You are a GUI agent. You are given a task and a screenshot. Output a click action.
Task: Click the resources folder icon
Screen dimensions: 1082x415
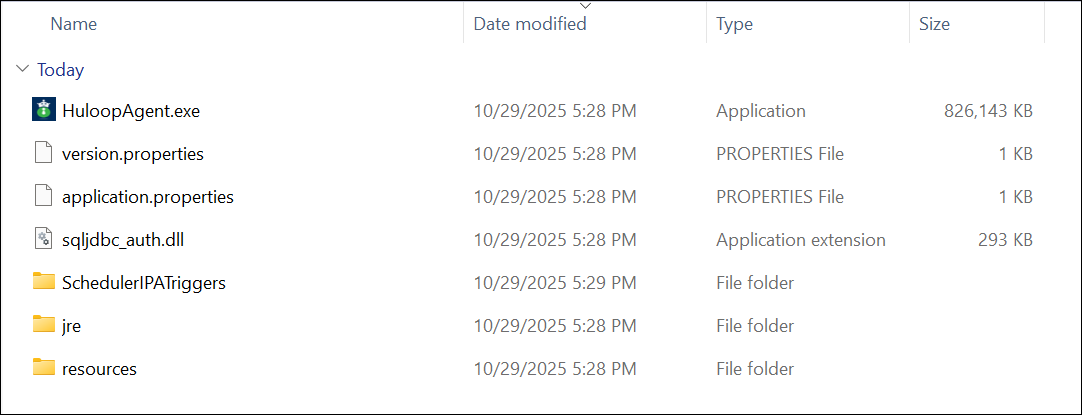click(43, 368)
